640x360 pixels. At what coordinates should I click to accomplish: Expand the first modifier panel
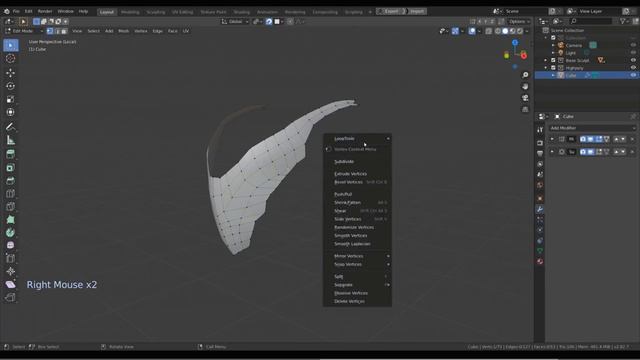pyautogui.click(x=552, y=139)
